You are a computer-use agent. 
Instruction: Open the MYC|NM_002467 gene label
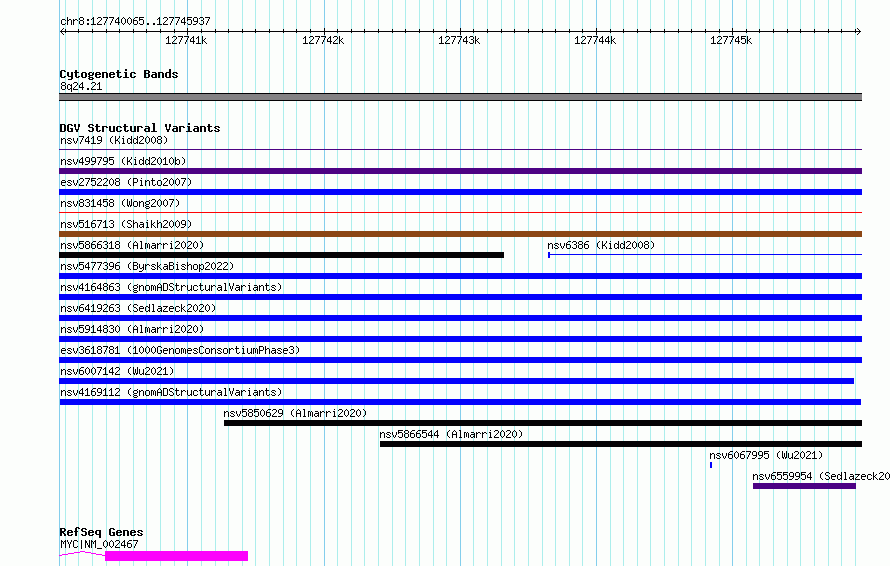99,544
